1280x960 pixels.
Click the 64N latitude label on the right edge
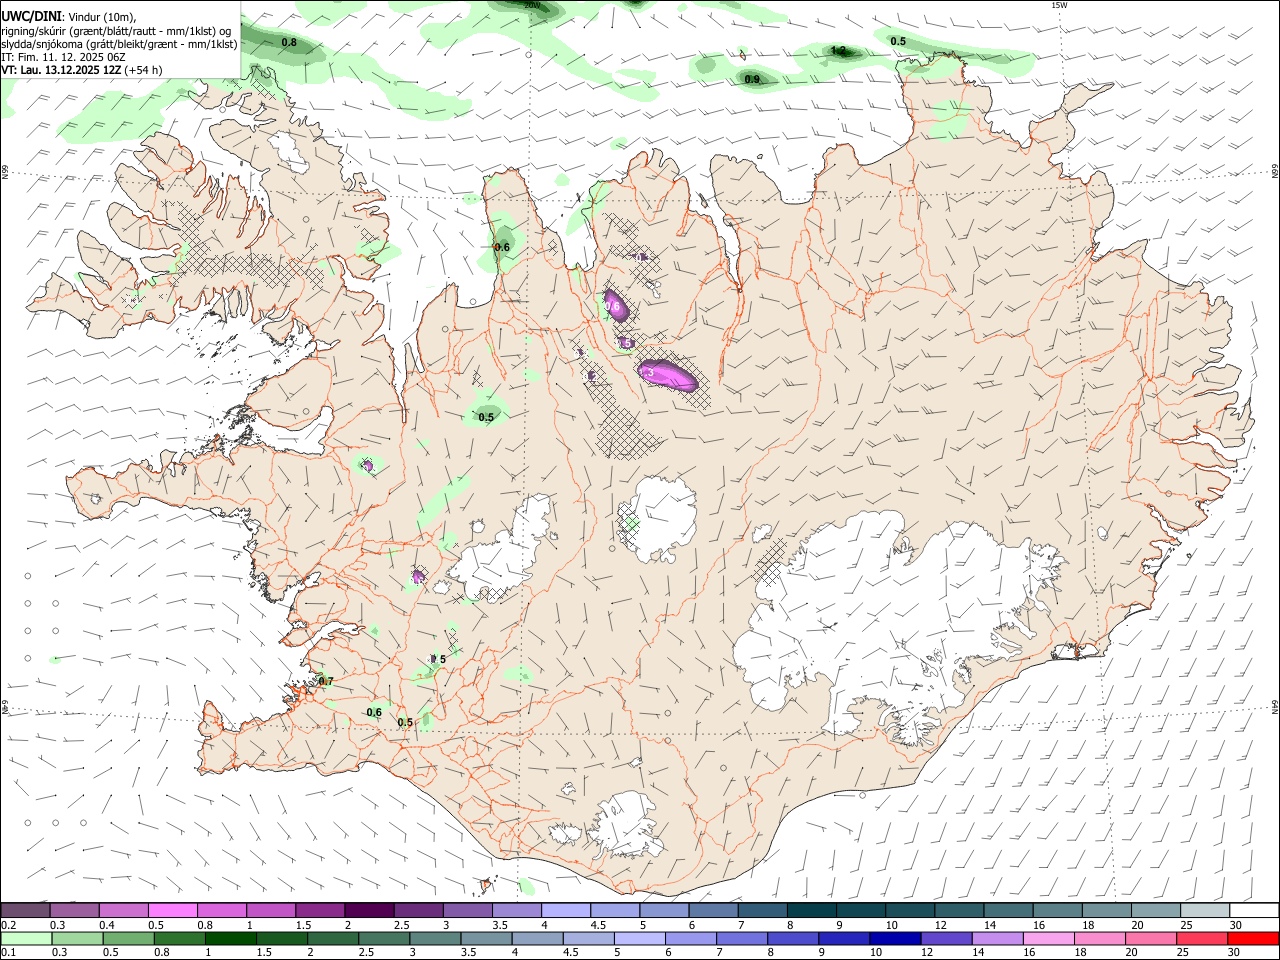1275,706
